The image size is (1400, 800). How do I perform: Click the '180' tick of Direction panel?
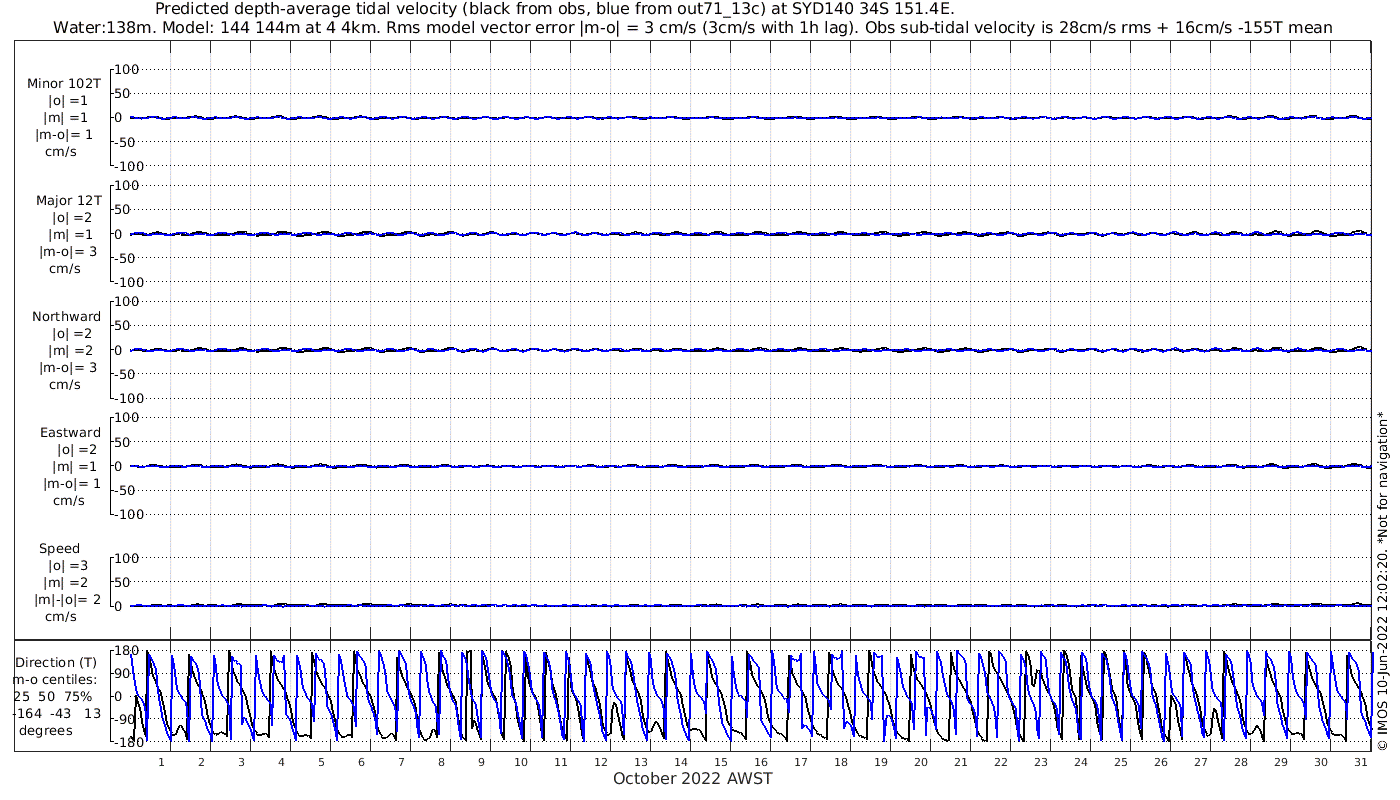(126, 651)
